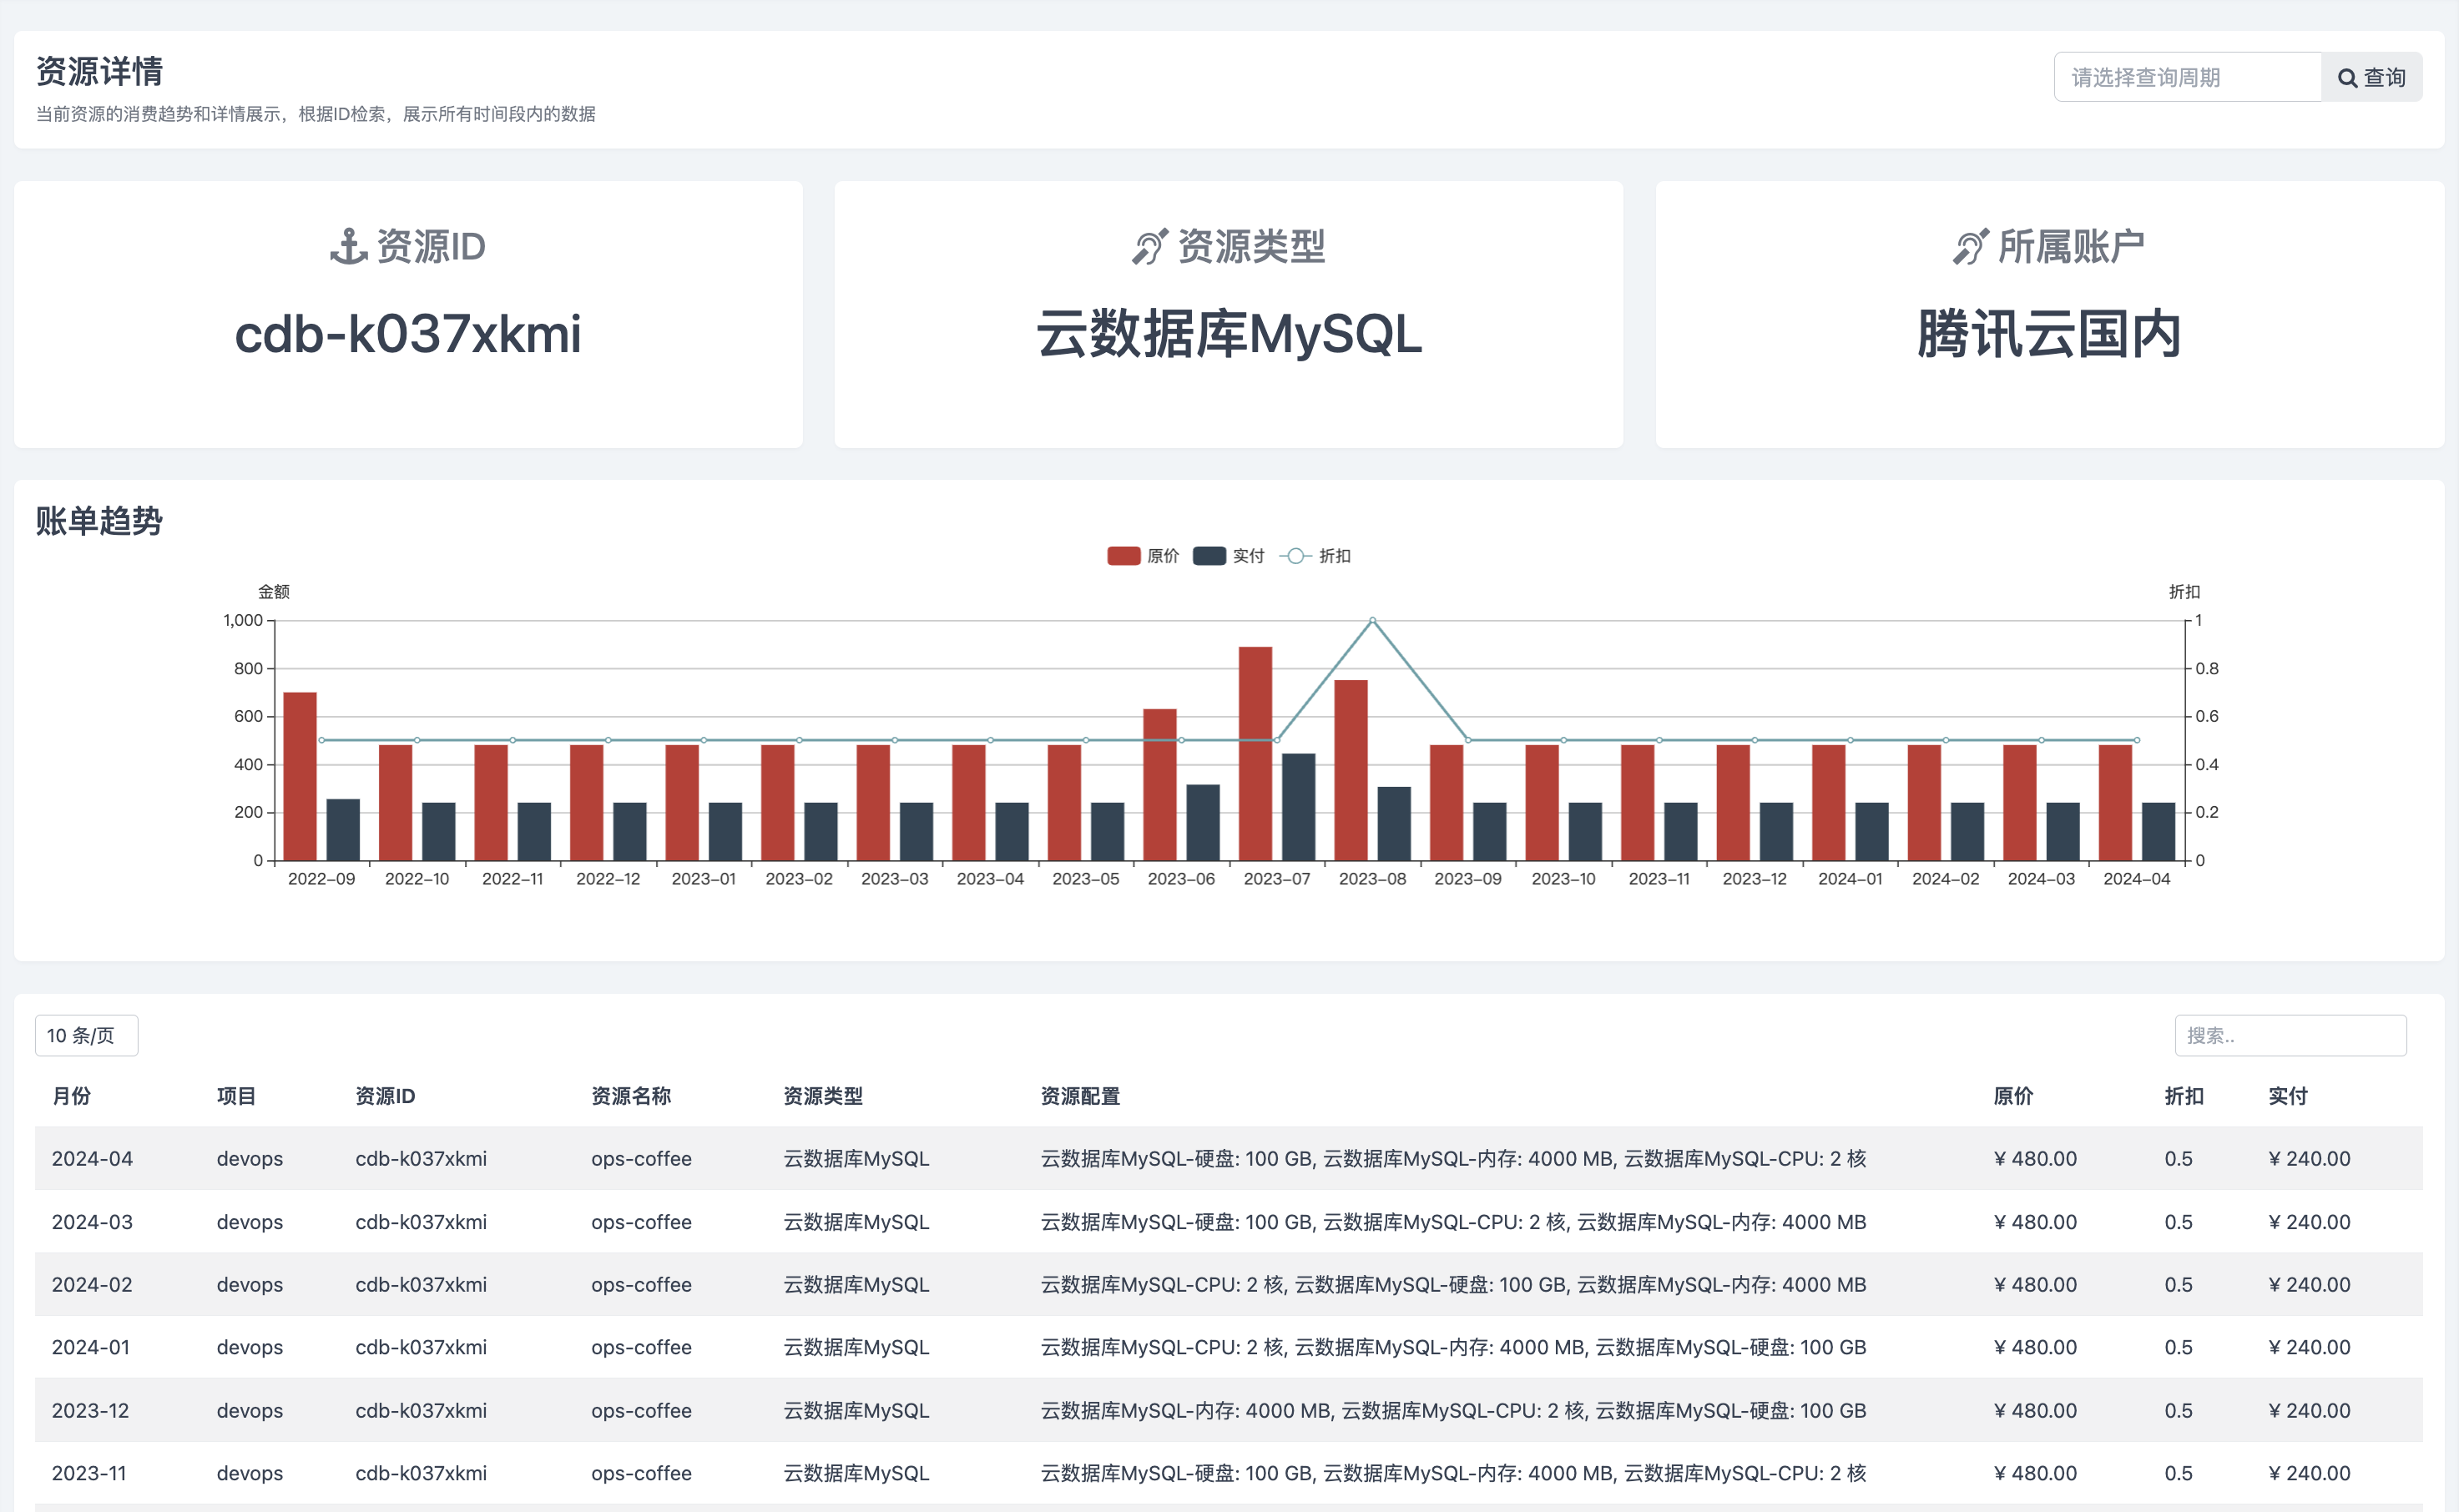Click the cdb-k037xkmi resource ID heading

coord(407,334)
